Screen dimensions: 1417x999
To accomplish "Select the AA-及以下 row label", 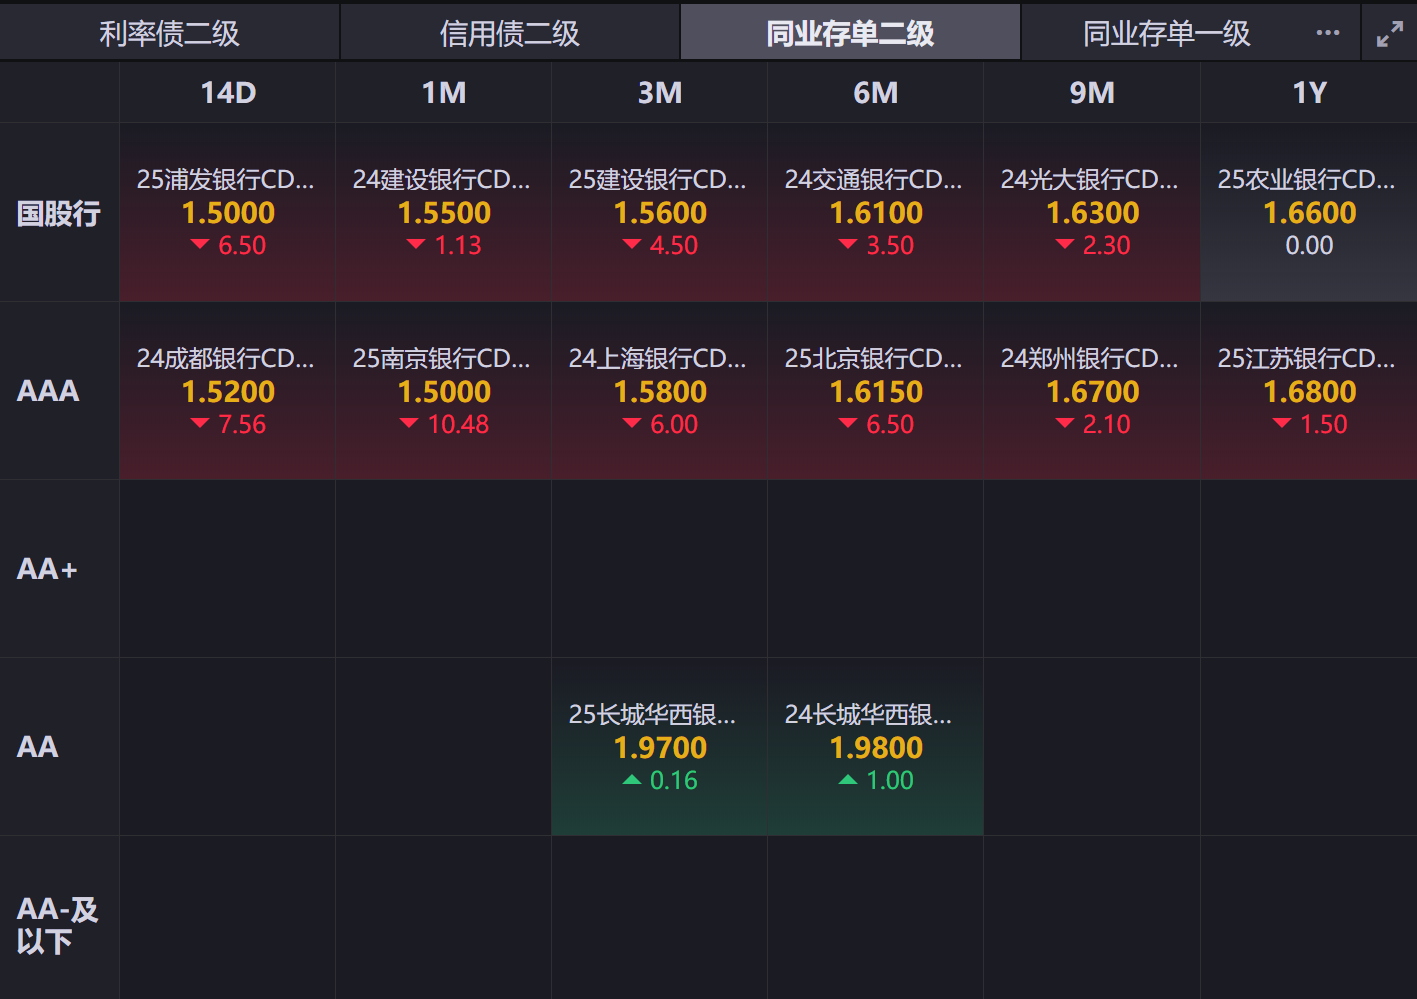I will pyautogui.click(x=58, y=925).
